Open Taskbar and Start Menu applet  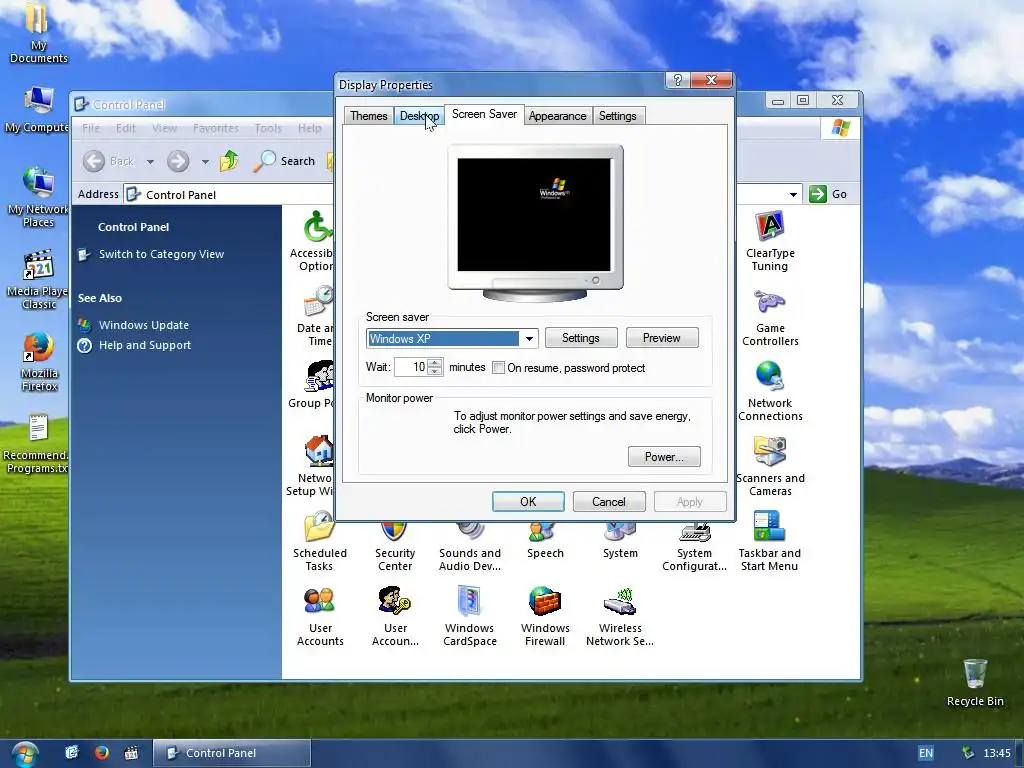pyautogui.click(x=769, y=541)
